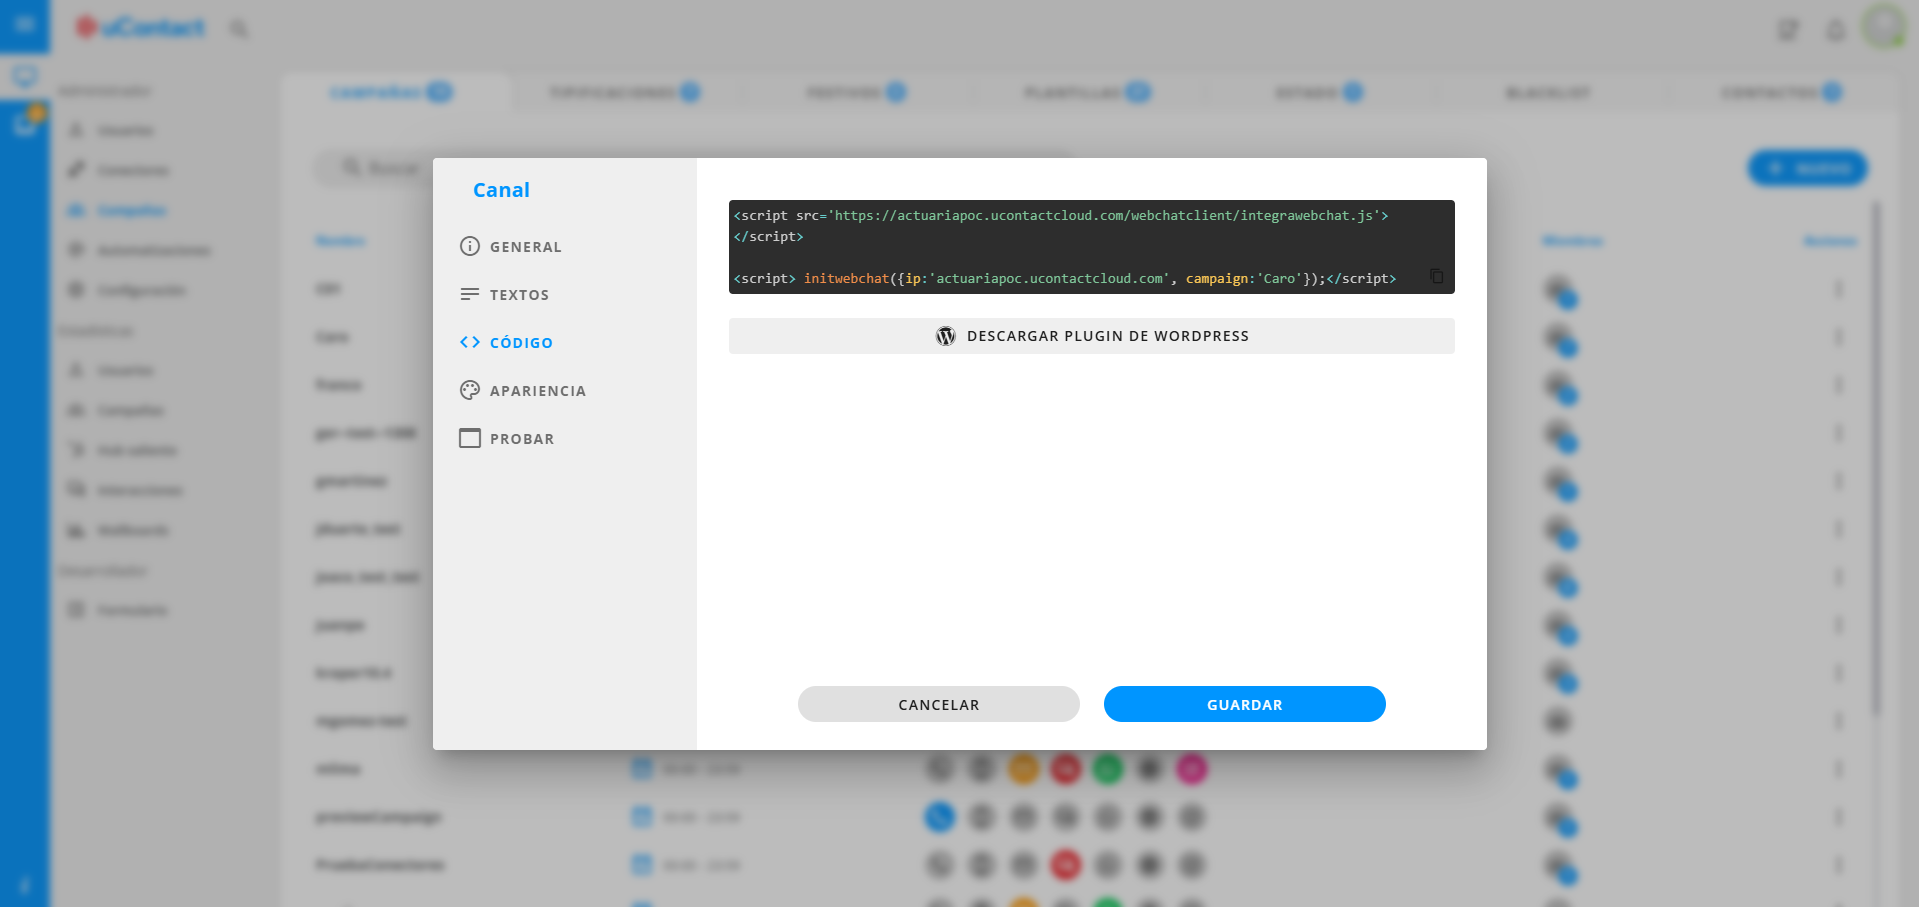Open the Blacklist tab

coord(1548,93)
